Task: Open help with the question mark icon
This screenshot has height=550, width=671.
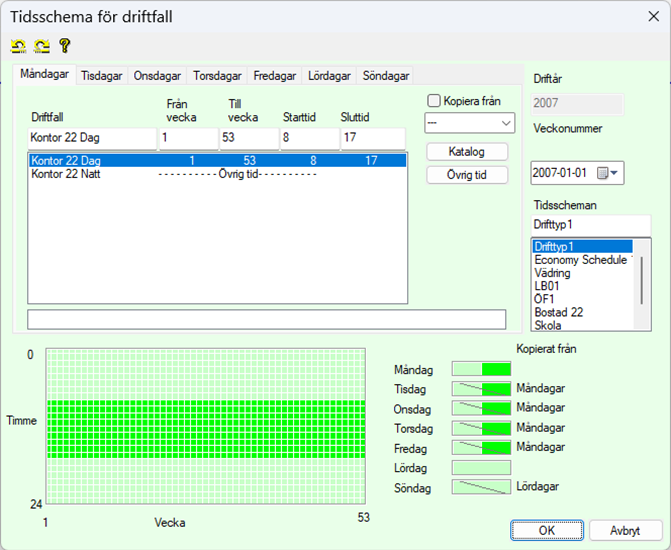Action: 65,46
